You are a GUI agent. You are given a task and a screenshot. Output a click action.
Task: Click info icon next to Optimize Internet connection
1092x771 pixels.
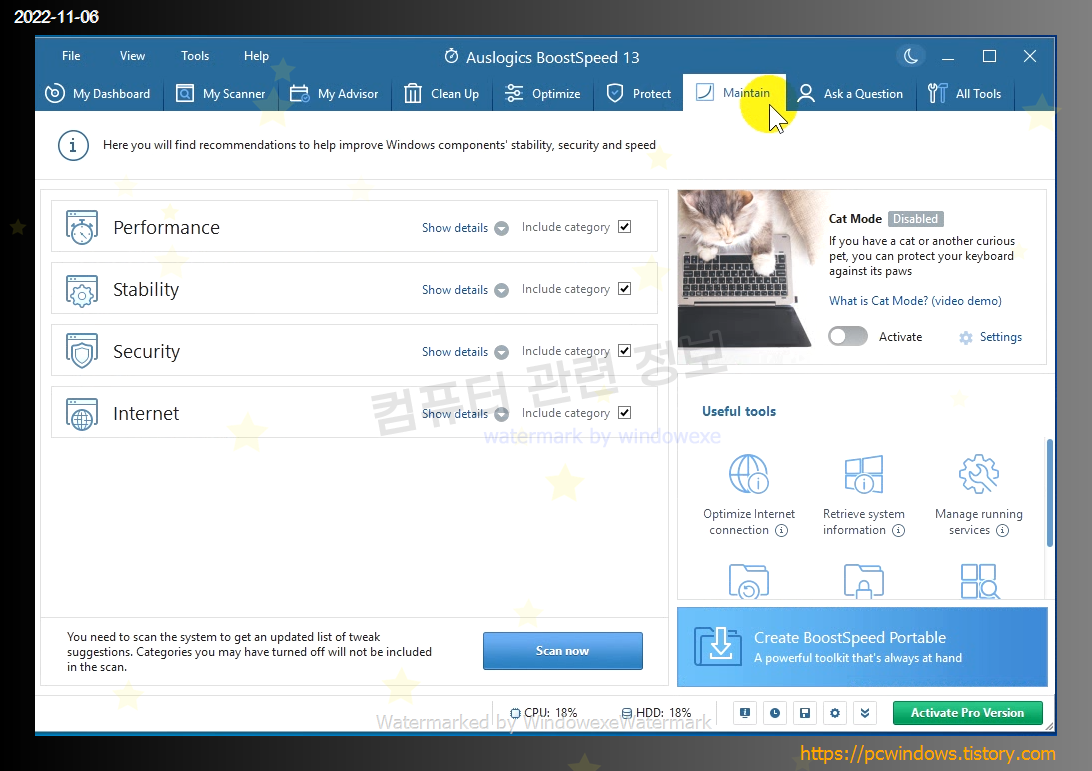point(781,531)
